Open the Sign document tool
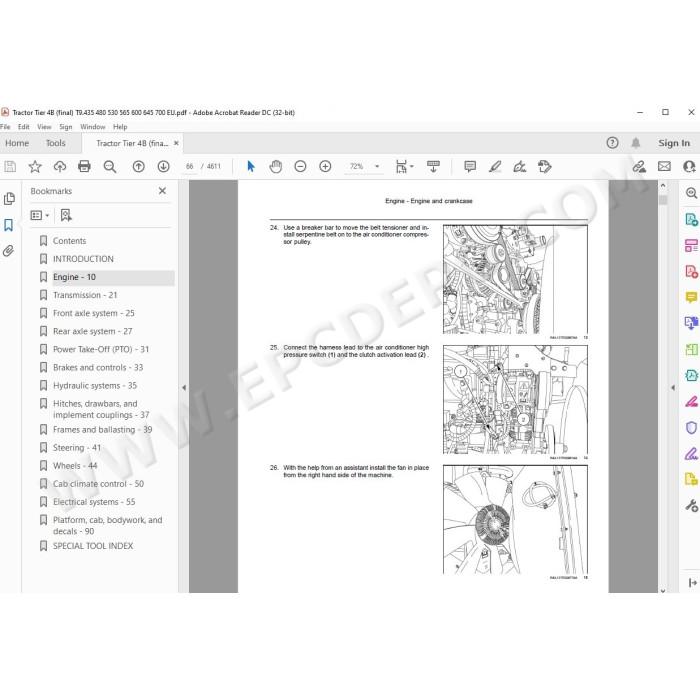 point(520,167)
